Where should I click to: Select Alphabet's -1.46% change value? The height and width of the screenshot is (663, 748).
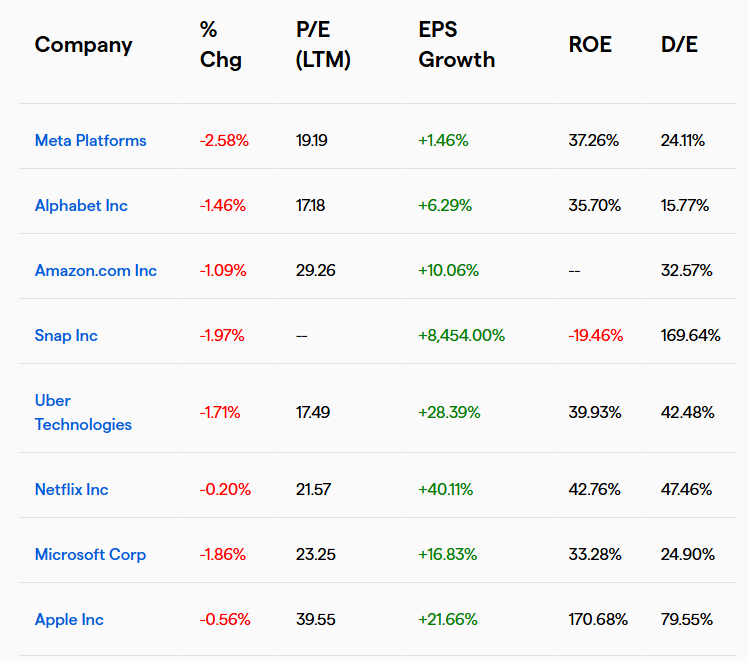coord(223,206)
